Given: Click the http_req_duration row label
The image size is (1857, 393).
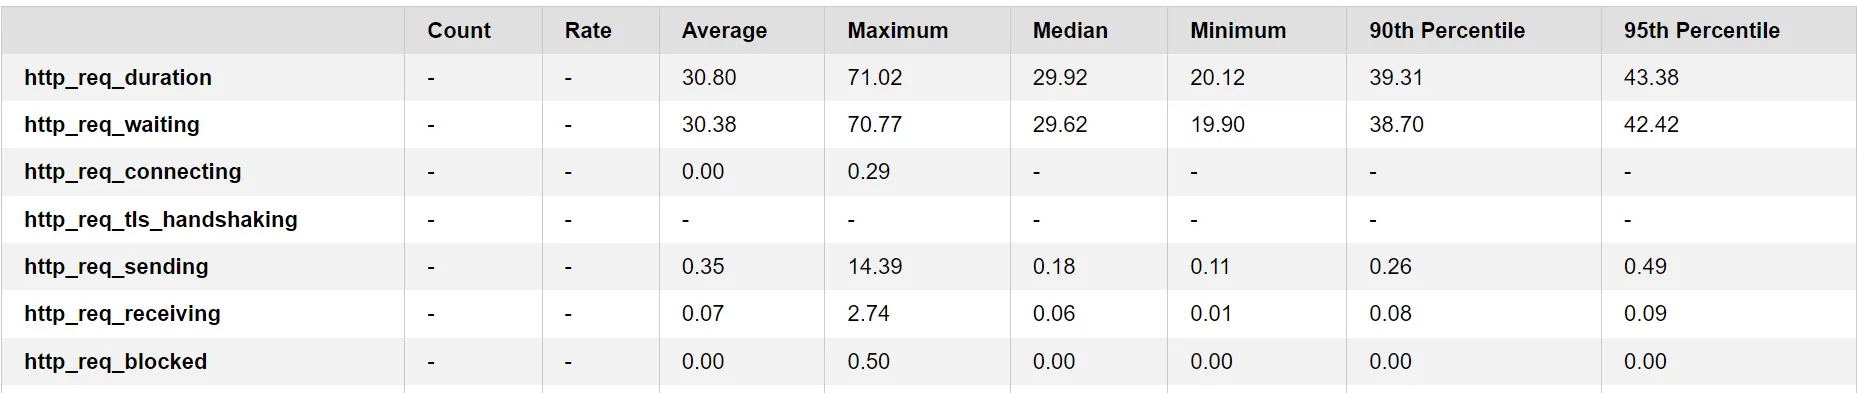Looking at the screenshot, I should (x=118, y=78).
